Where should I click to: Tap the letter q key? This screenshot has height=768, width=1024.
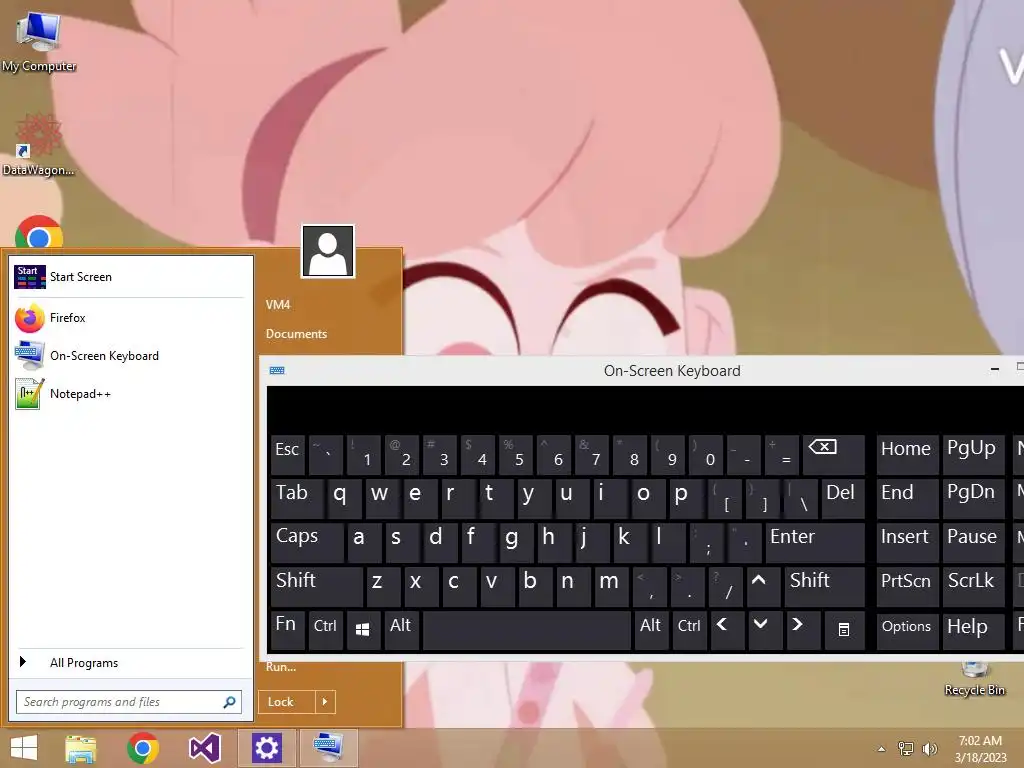(344, 498)
